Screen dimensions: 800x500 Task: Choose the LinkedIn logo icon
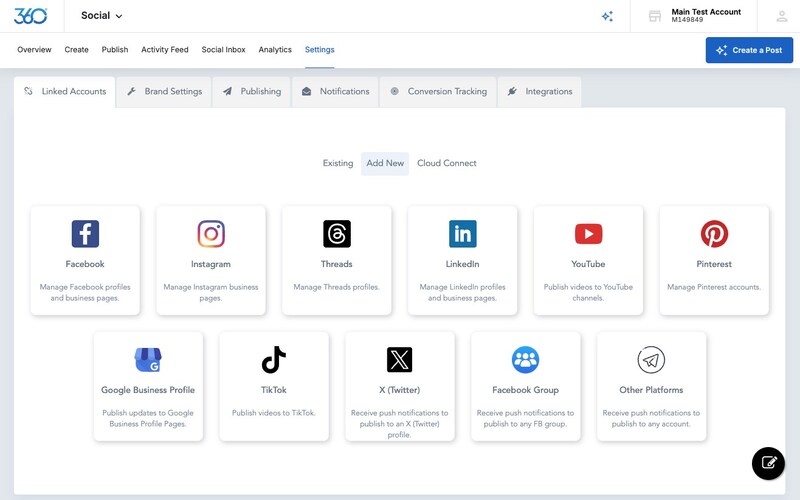(x=462, y=234)
